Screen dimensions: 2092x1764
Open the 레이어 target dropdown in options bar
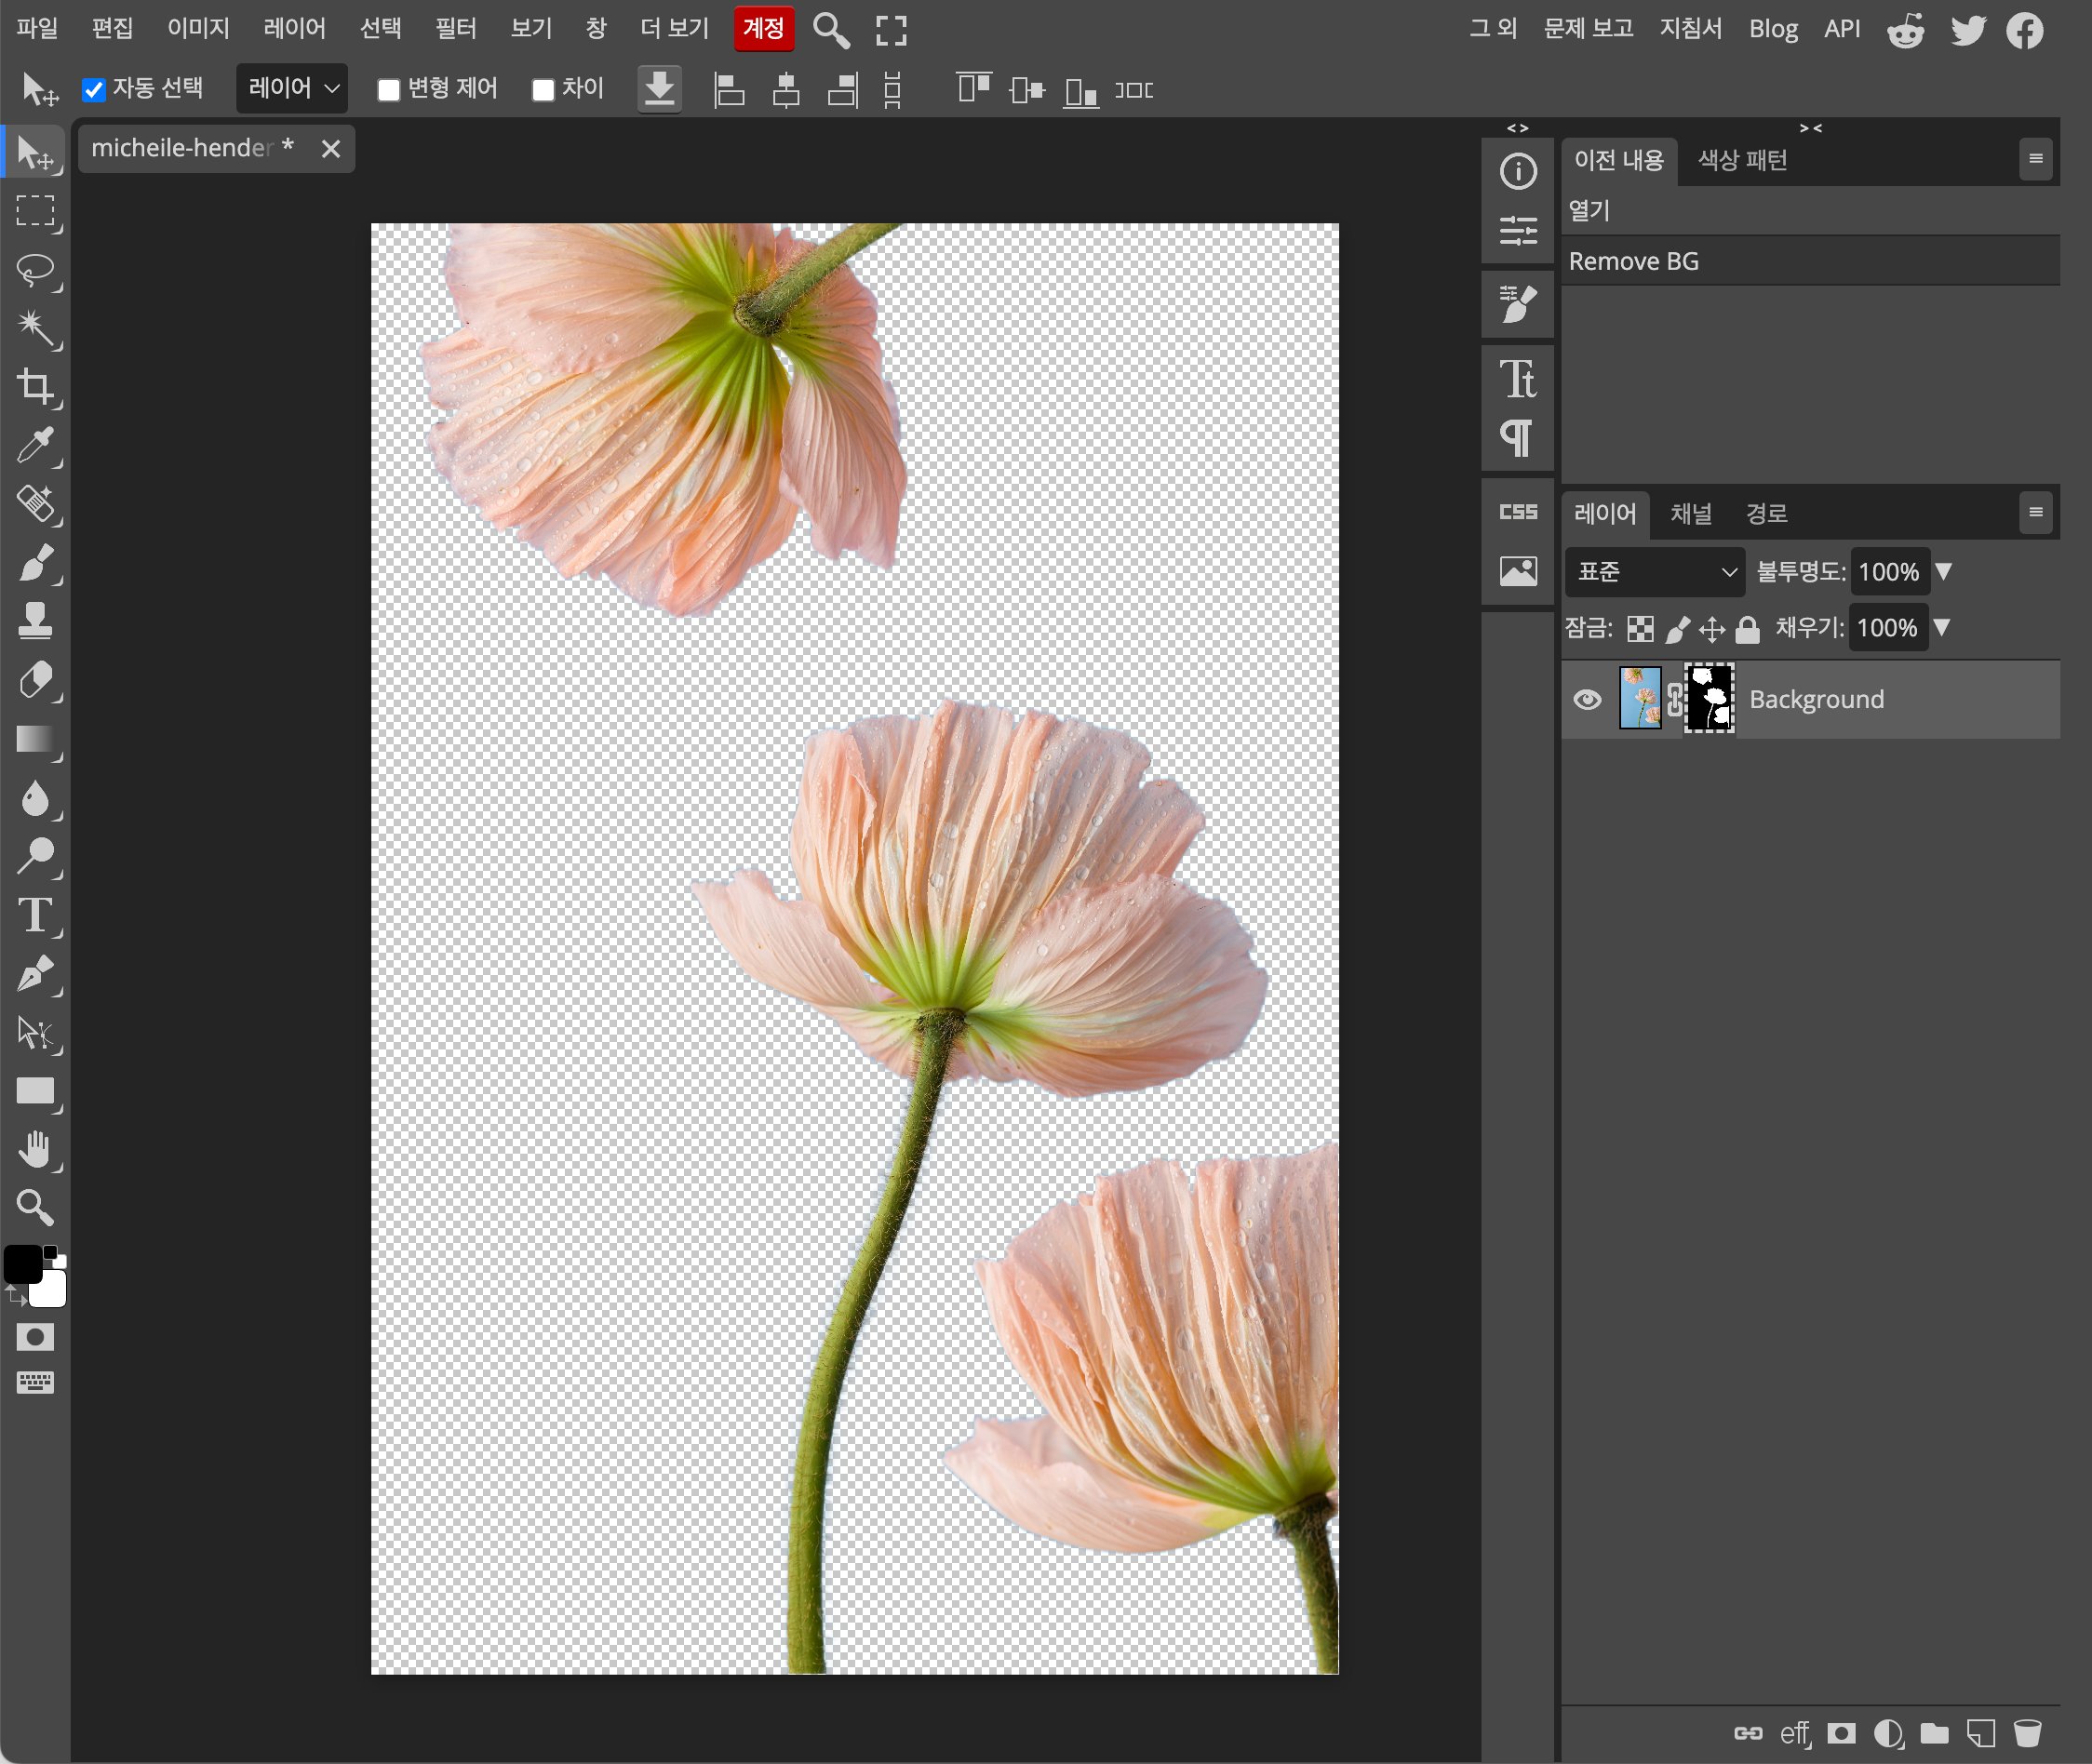tap(292, 89)
